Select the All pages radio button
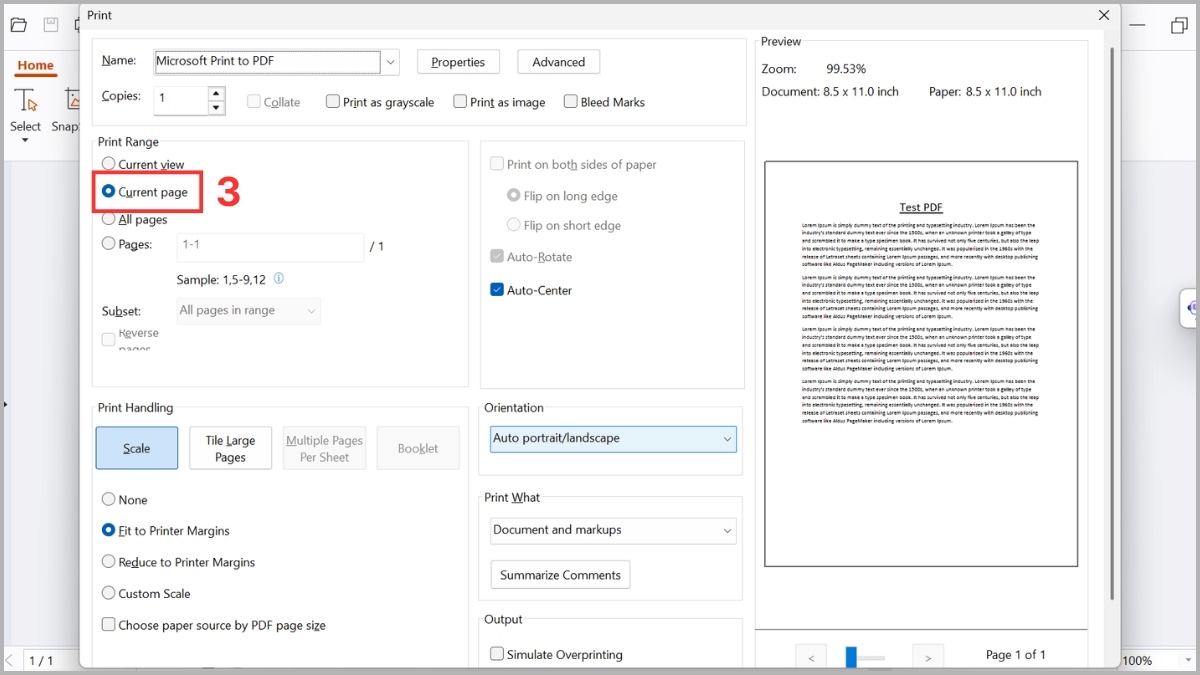Screen dimensions: 1200x675 pyautogui.click(x=108, y=220)
